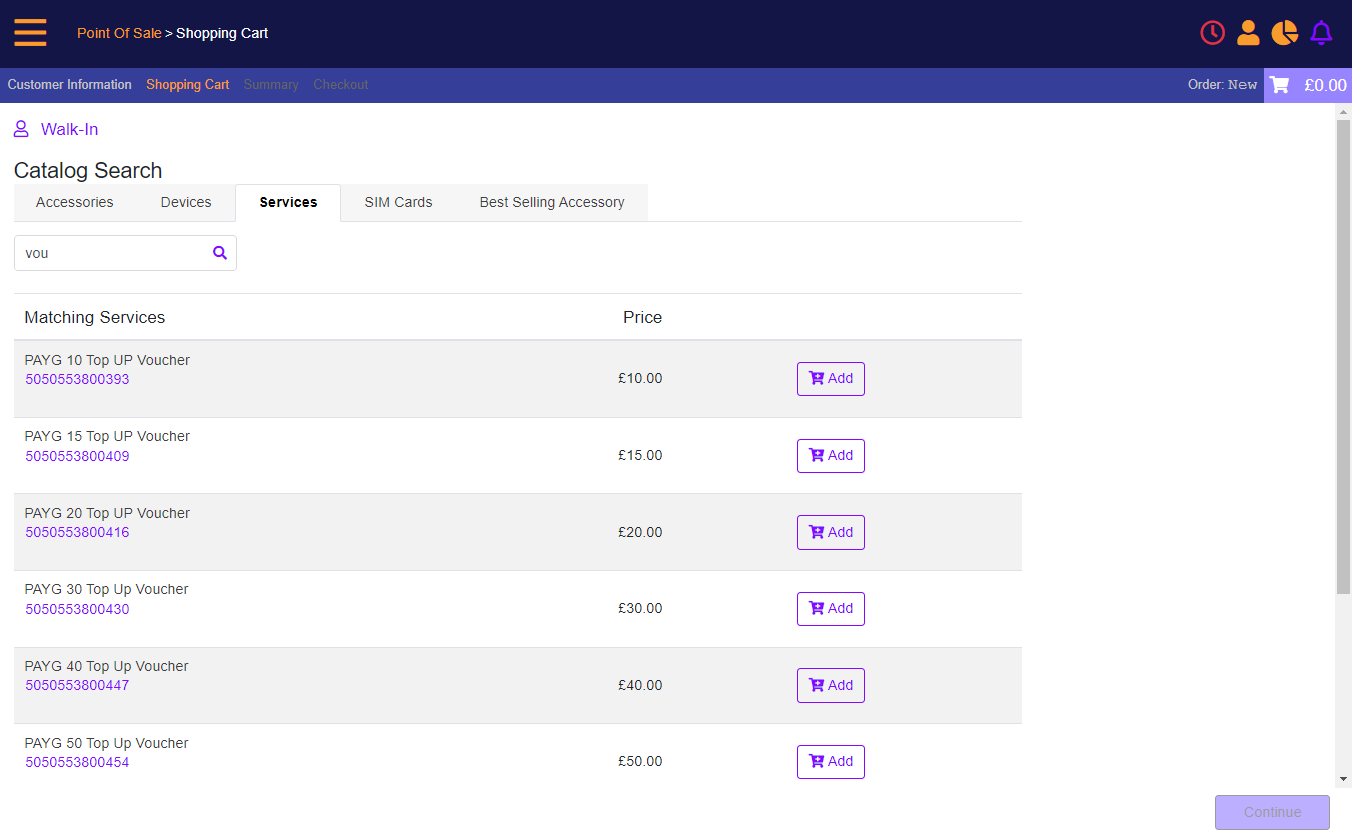The width and height of the screenshot is (1352, 837).
Task: Open the notifications bell
Action: [1321, 33]
